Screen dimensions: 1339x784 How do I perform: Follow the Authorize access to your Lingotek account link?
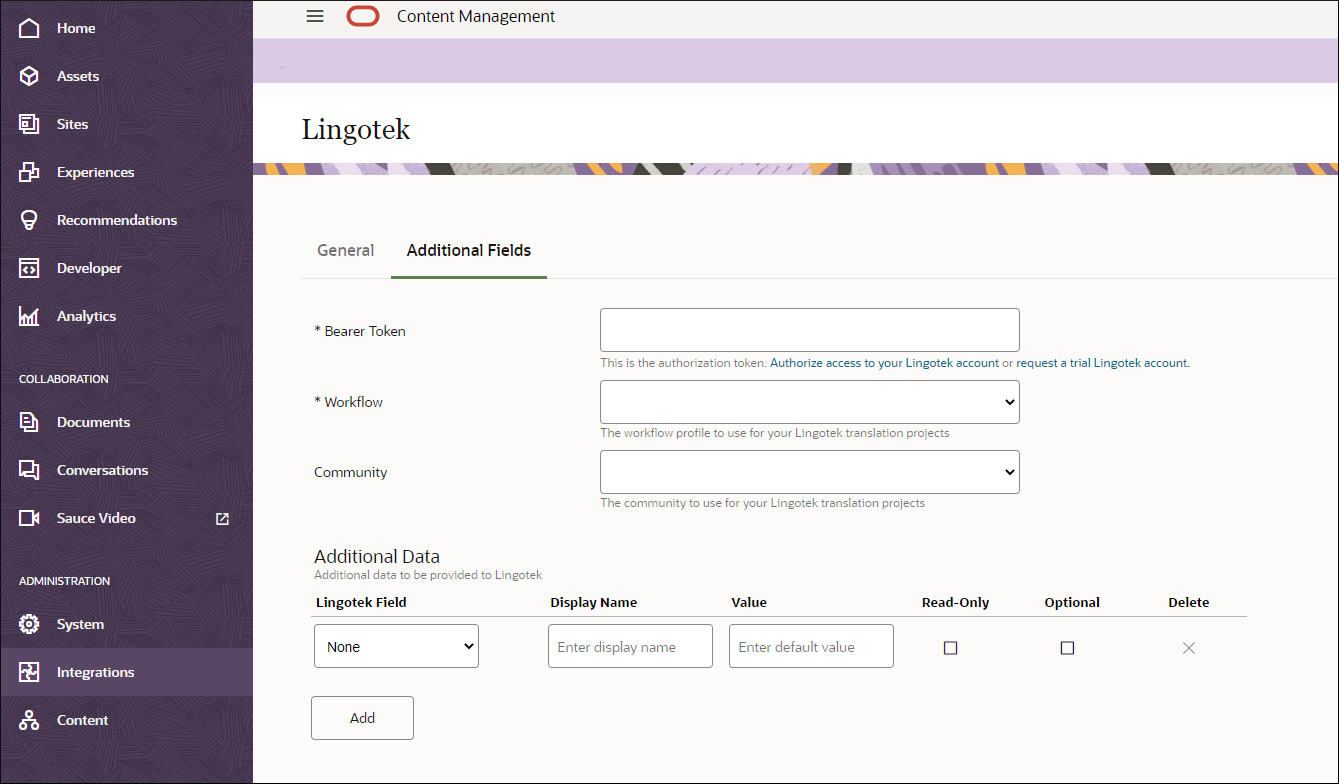(884, 363)
